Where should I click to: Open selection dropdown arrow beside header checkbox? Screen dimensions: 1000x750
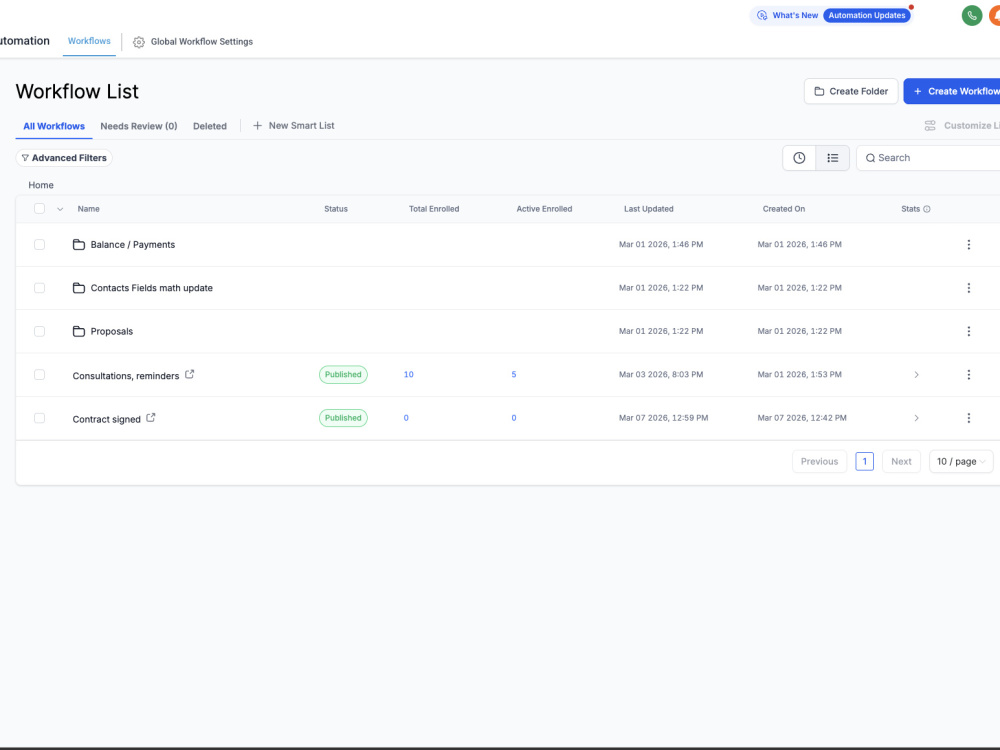(60, 209)
